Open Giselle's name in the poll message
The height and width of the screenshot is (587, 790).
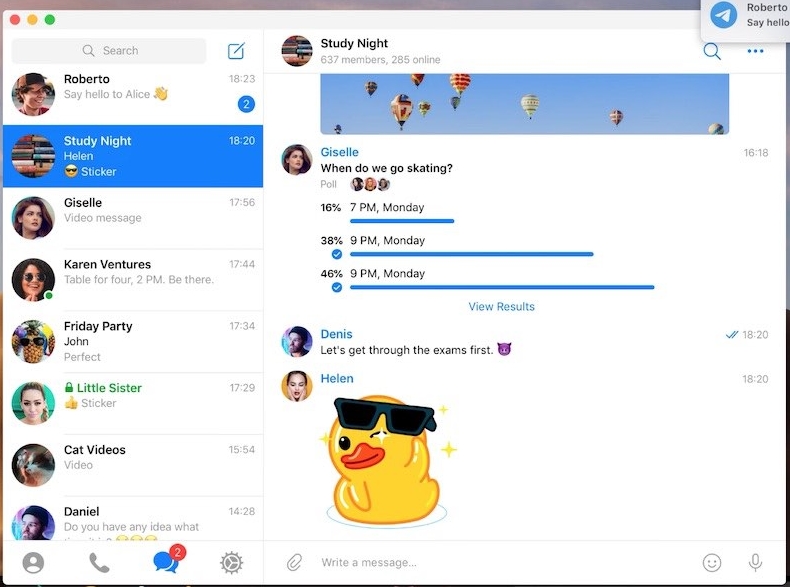[339, 152]
